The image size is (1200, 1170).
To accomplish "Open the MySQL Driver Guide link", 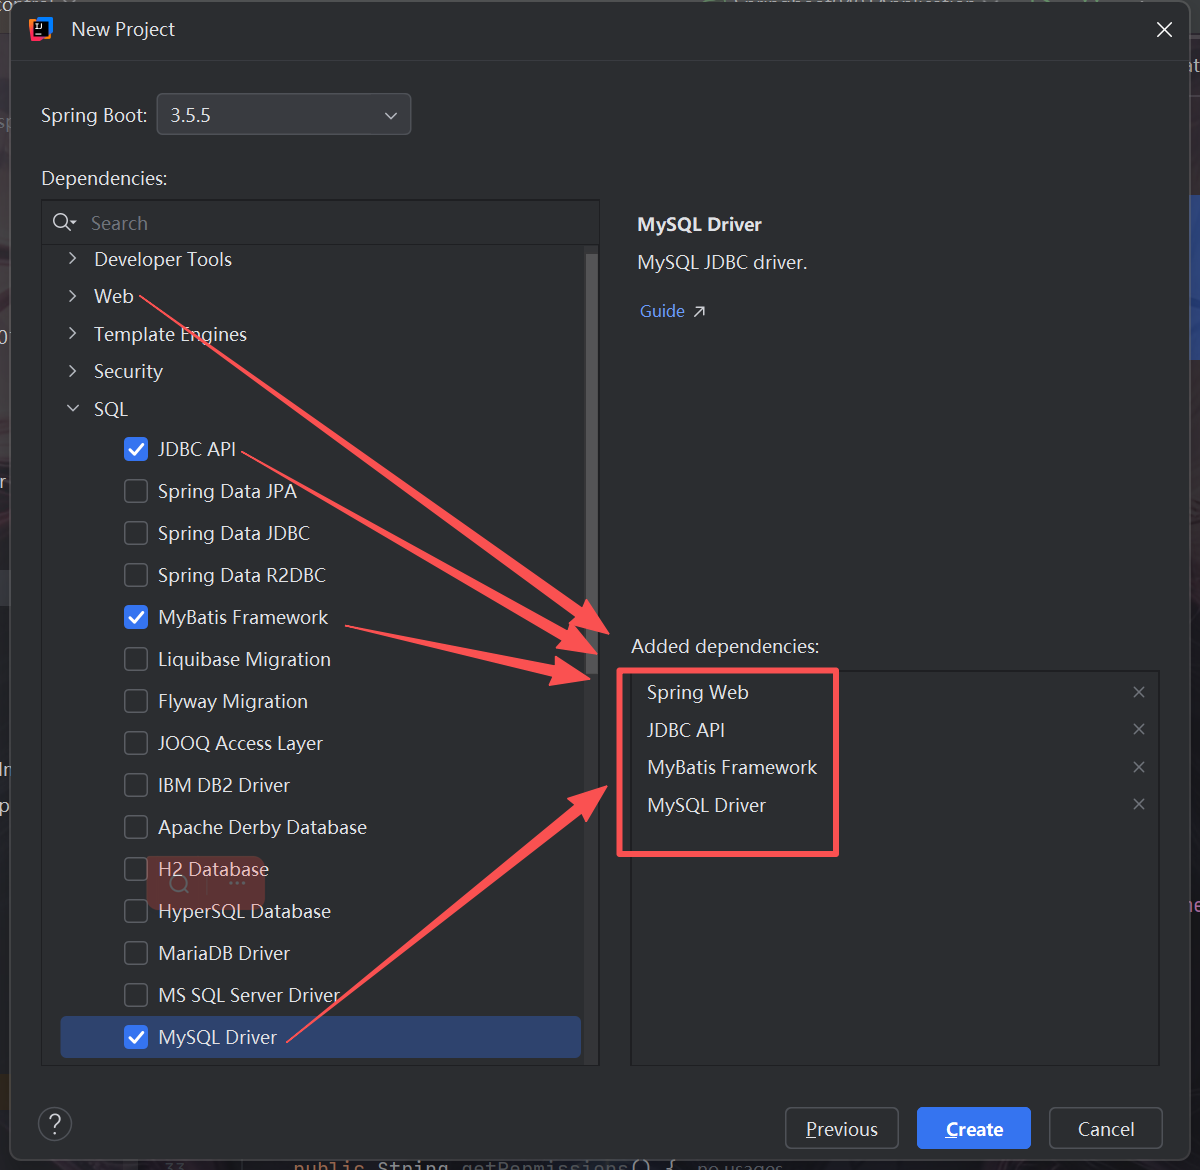I will click(x=662, y=311).
